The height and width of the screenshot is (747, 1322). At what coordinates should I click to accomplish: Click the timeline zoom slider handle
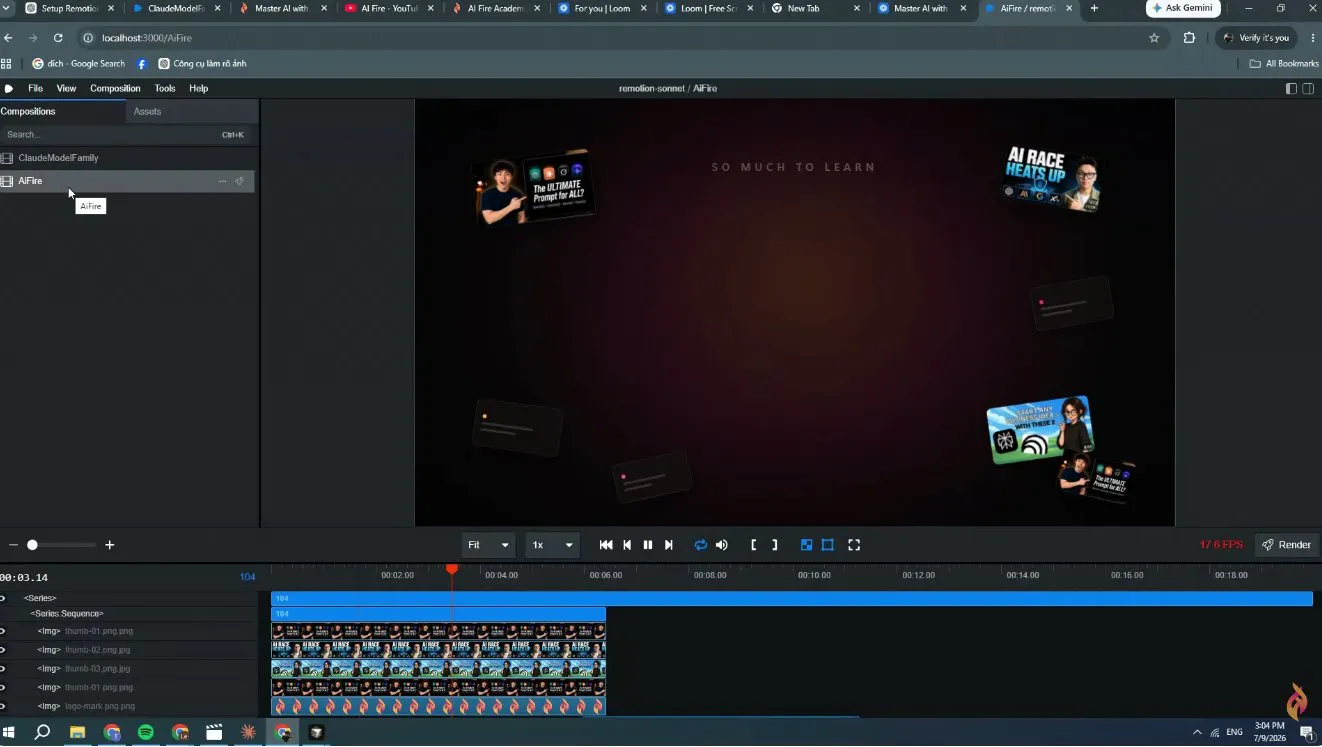point(32,545)
